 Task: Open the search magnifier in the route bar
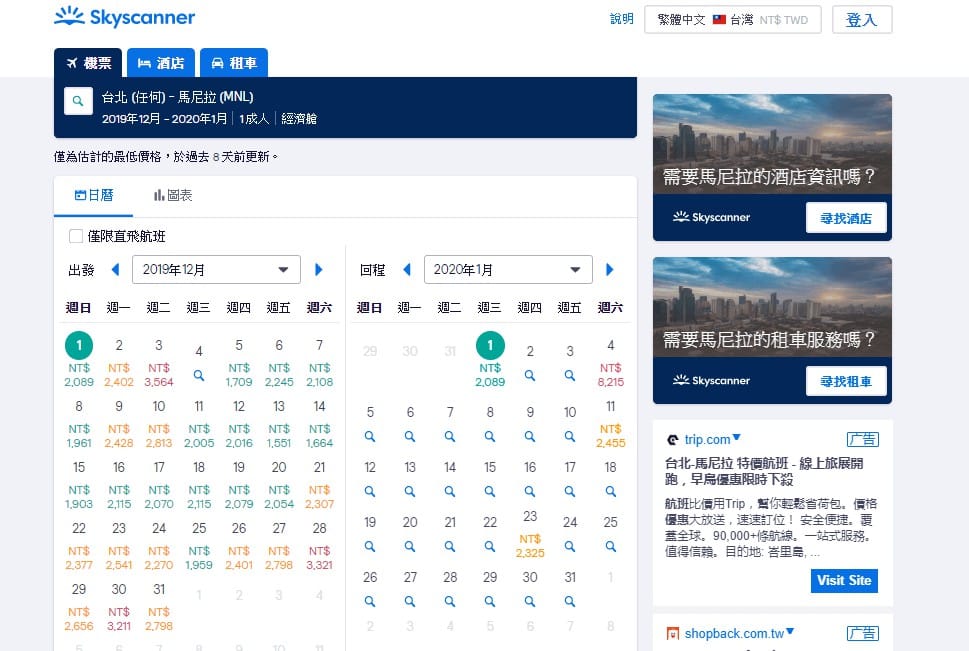(x=78, y=101)
